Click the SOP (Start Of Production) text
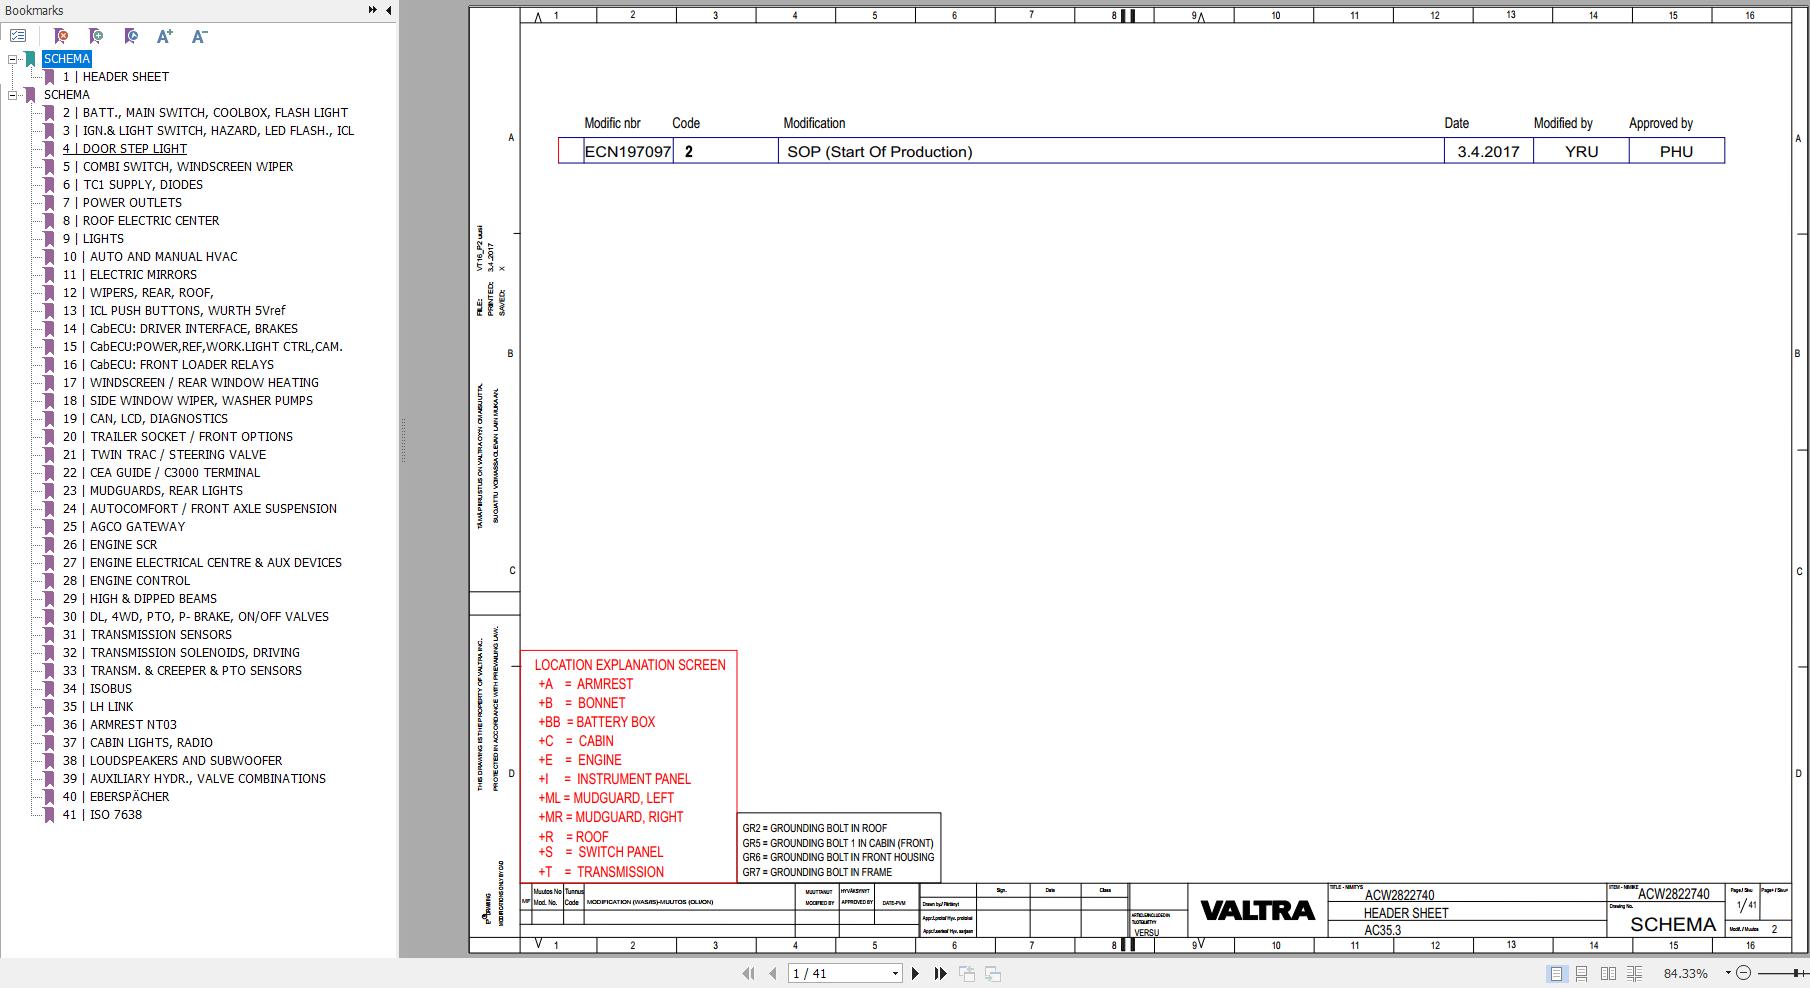This screenshot has height=988, width=1810. (879, 152)
